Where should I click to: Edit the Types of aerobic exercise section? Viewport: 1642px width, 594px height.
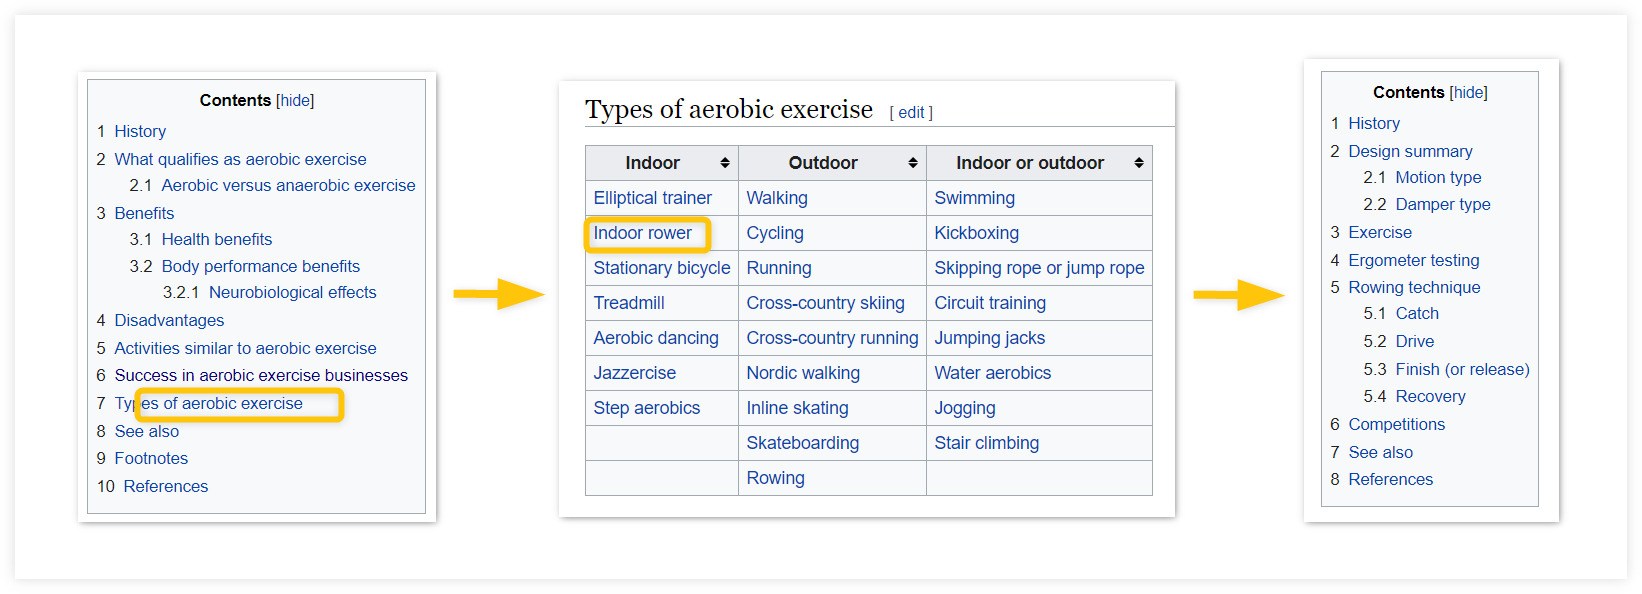[x=911, y=112]
